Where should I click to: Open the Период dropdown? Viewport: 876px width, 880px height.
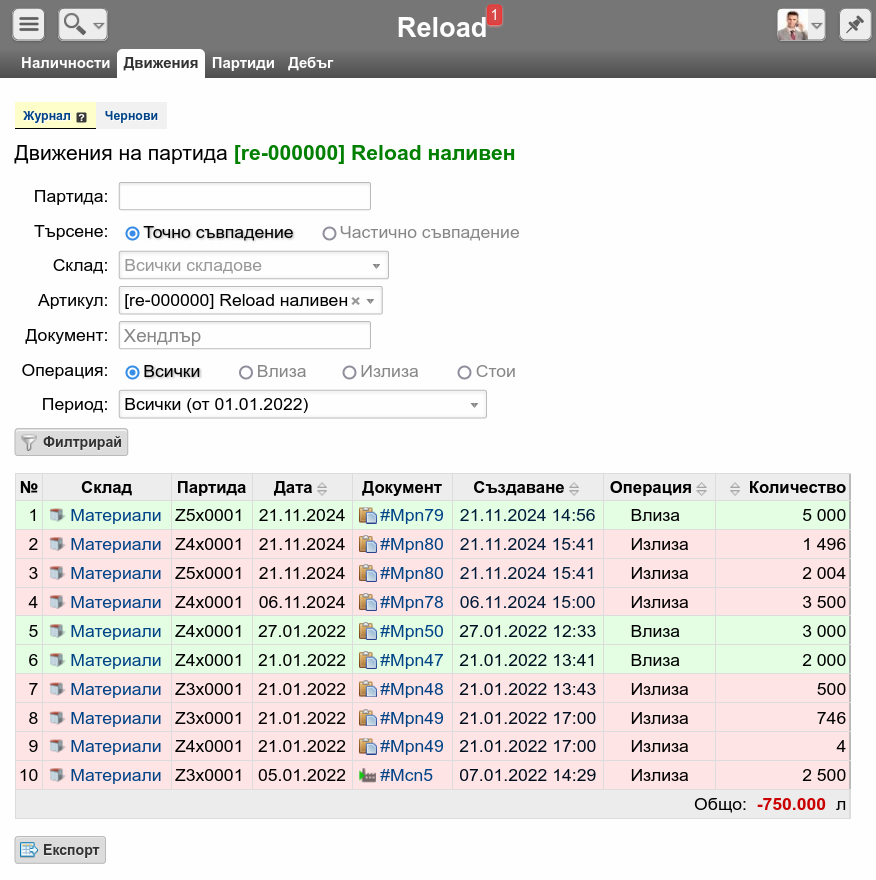tap(474, 405)
